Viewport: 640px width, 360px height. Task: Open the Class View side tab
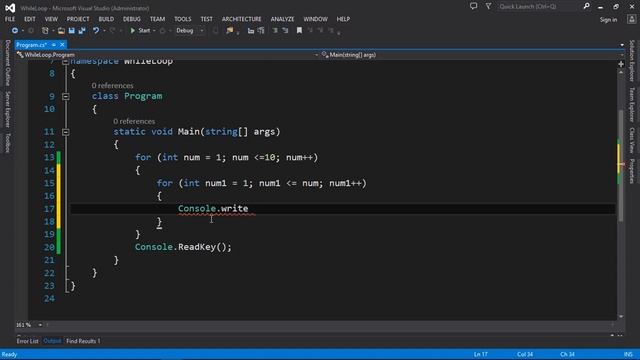pyautogui.click(x=632, y=140)
